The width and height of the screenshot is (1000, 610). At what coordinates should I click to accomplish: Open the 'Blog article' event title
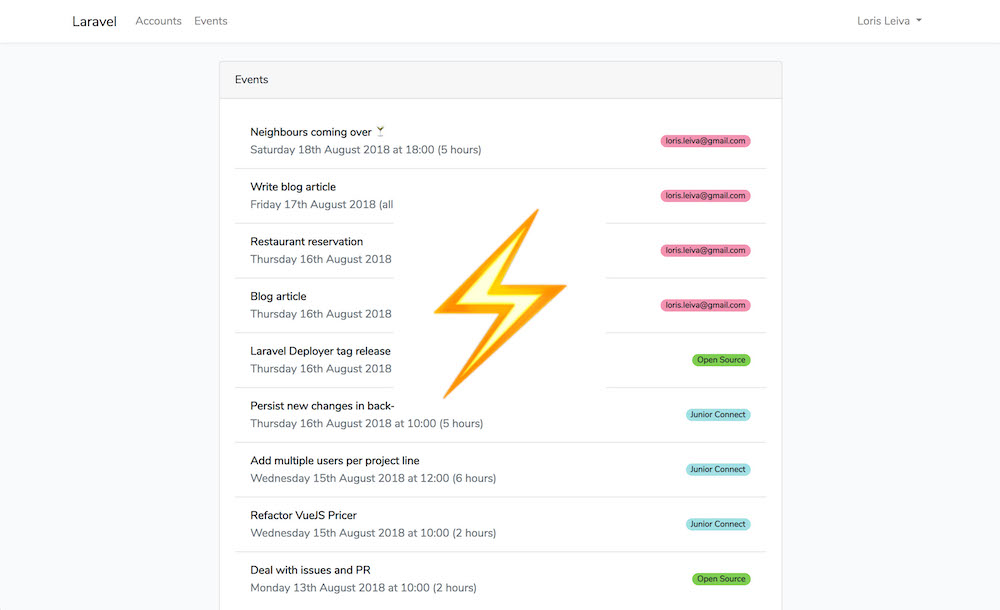278,297
